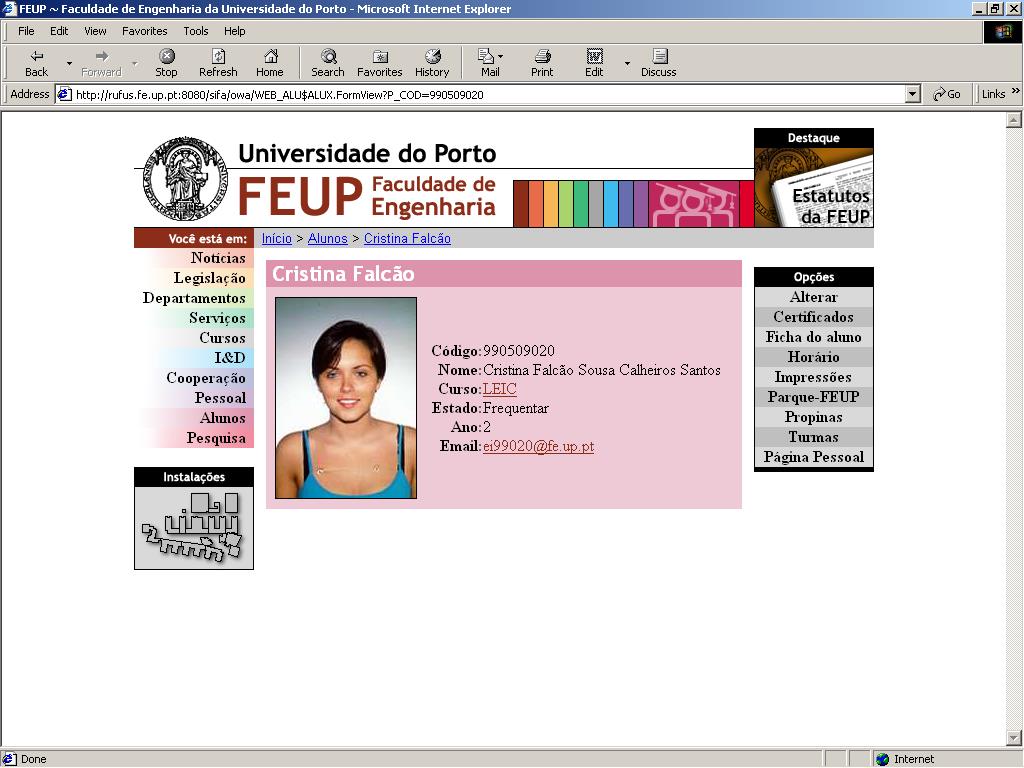
Task: Open Departamentos in left navigation
Action: point(194,298)
